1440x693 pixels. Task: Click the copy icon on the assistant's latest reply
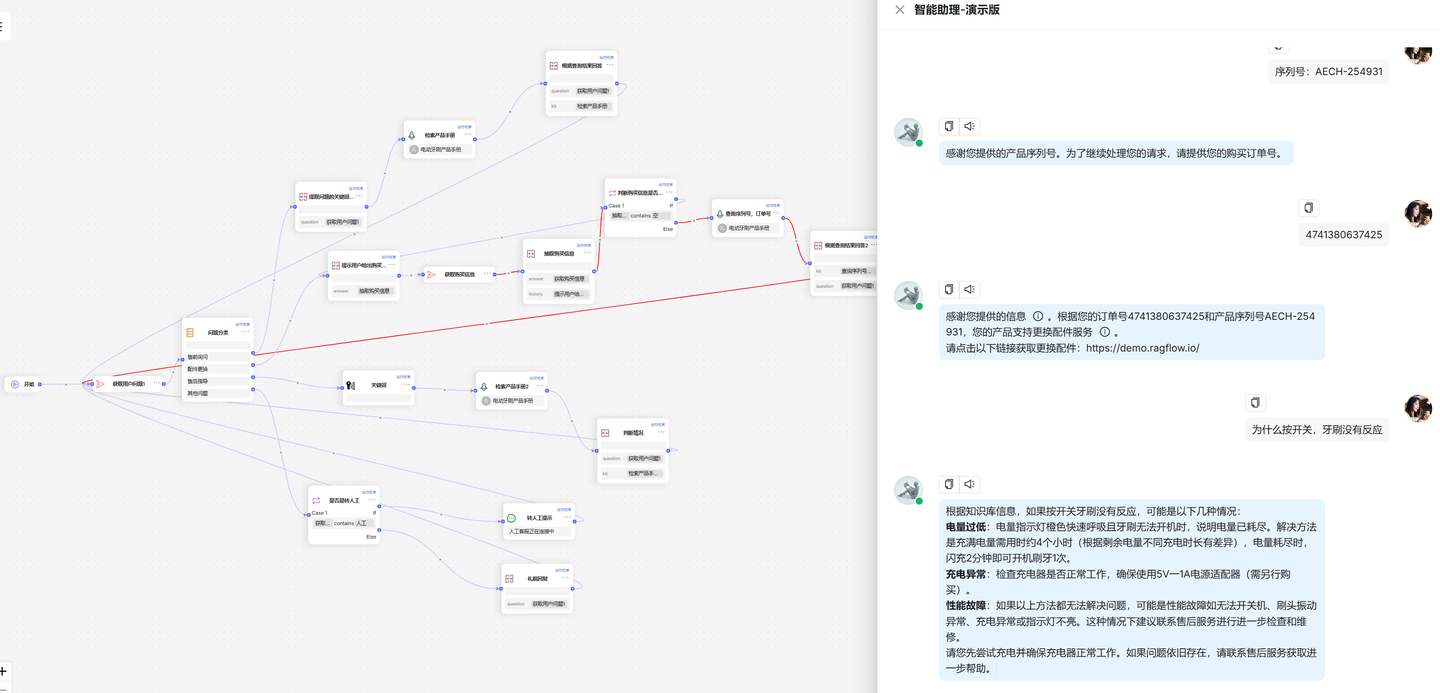[948, 484]
